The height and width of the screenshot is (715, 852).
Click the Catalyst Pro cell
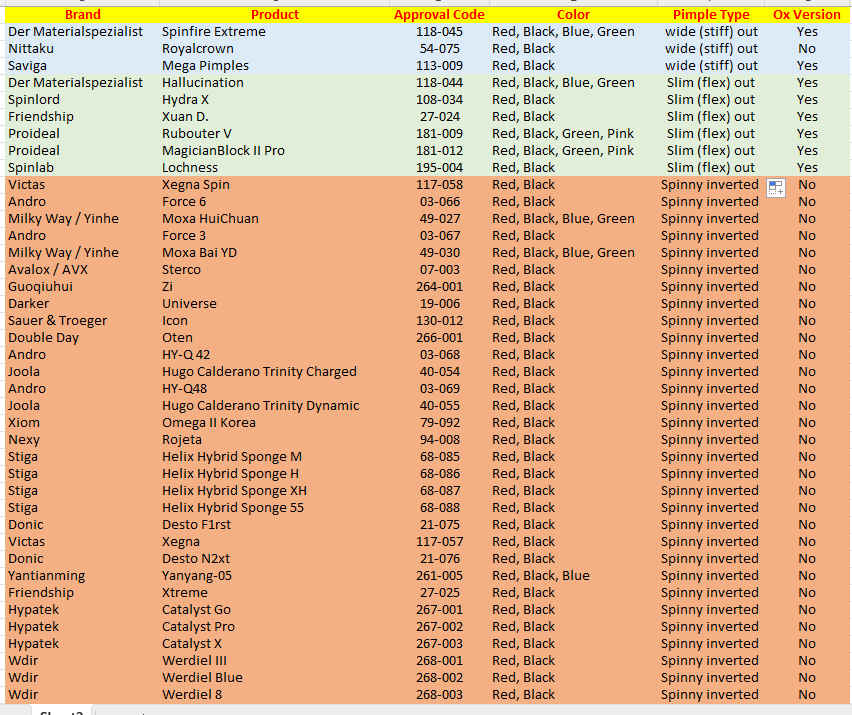coord(275,626)
